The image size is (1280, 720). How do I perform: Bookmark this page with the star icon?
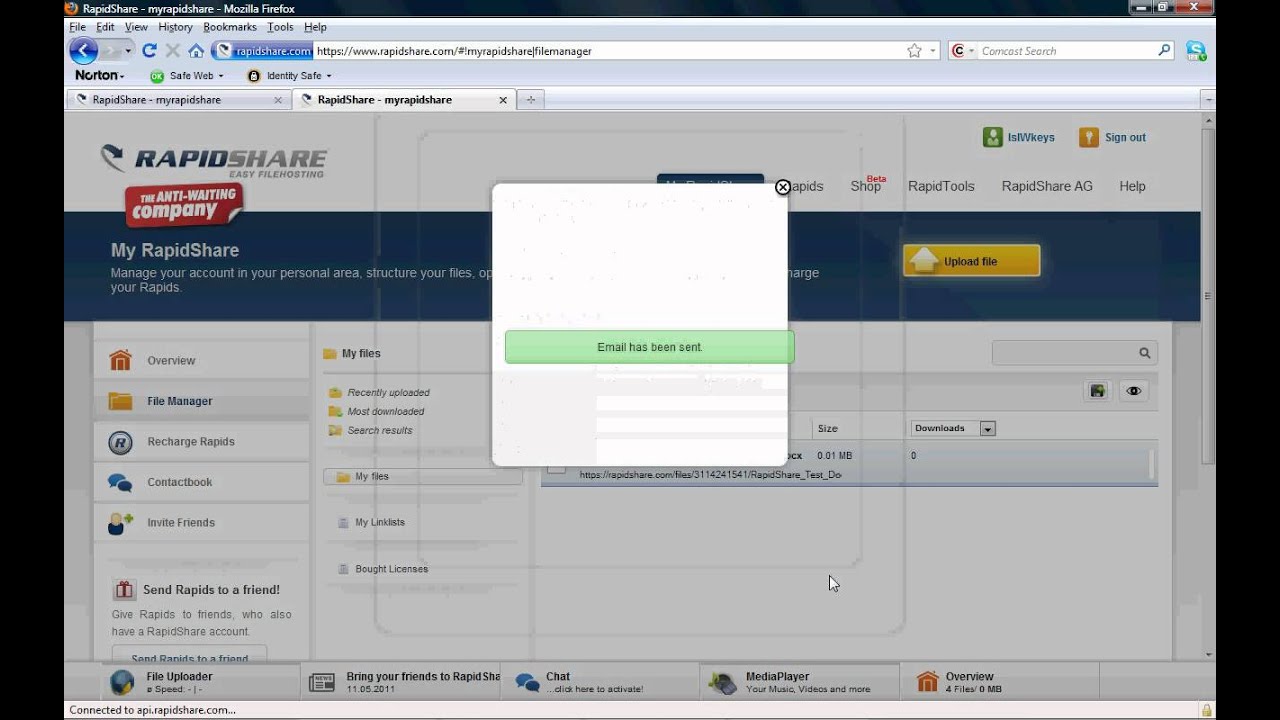(x=914, y=51)
